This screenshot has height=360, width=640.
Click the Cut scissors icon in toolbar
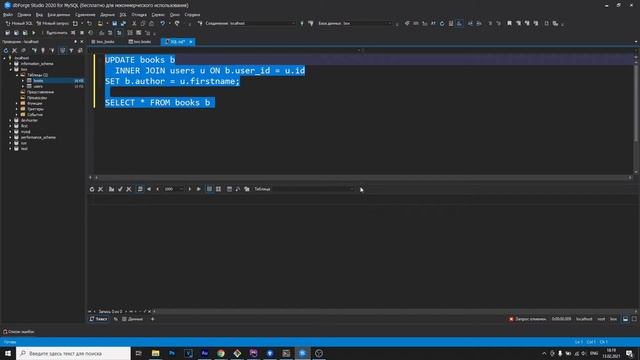[x=134, y=24]
